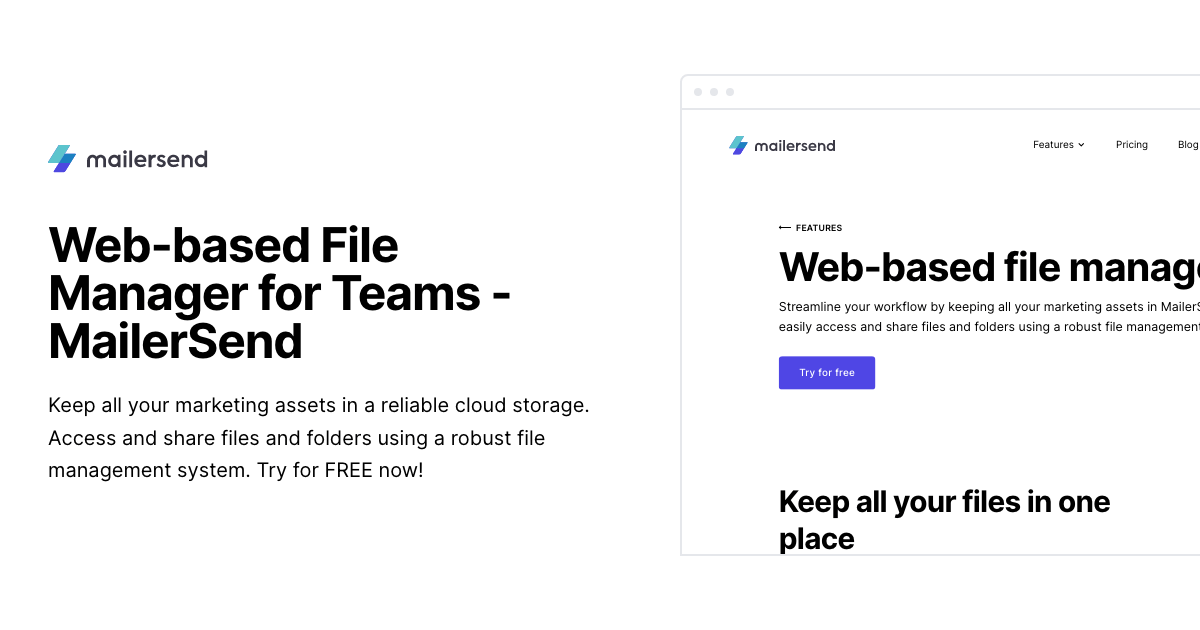Click the leftmost browser window dot

click(x=697, y=91)
